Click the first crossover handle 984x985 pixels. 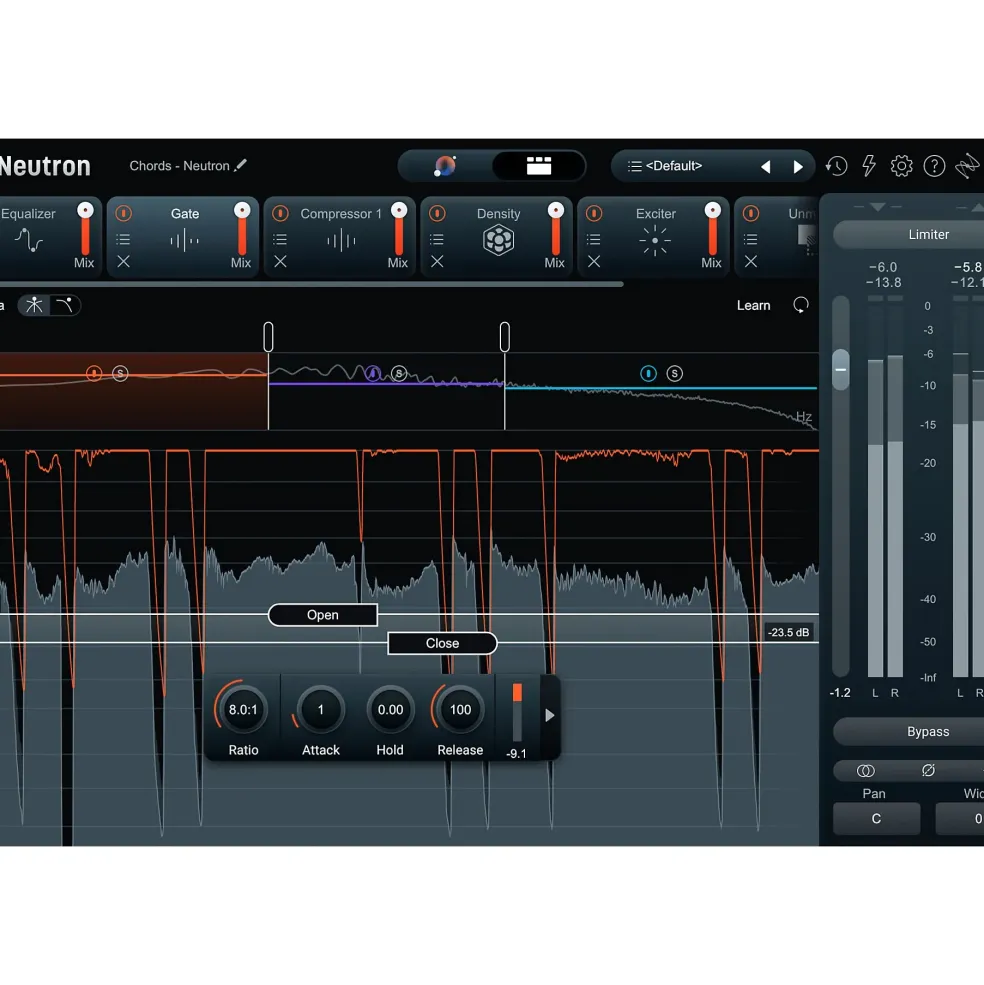(268, 337)
